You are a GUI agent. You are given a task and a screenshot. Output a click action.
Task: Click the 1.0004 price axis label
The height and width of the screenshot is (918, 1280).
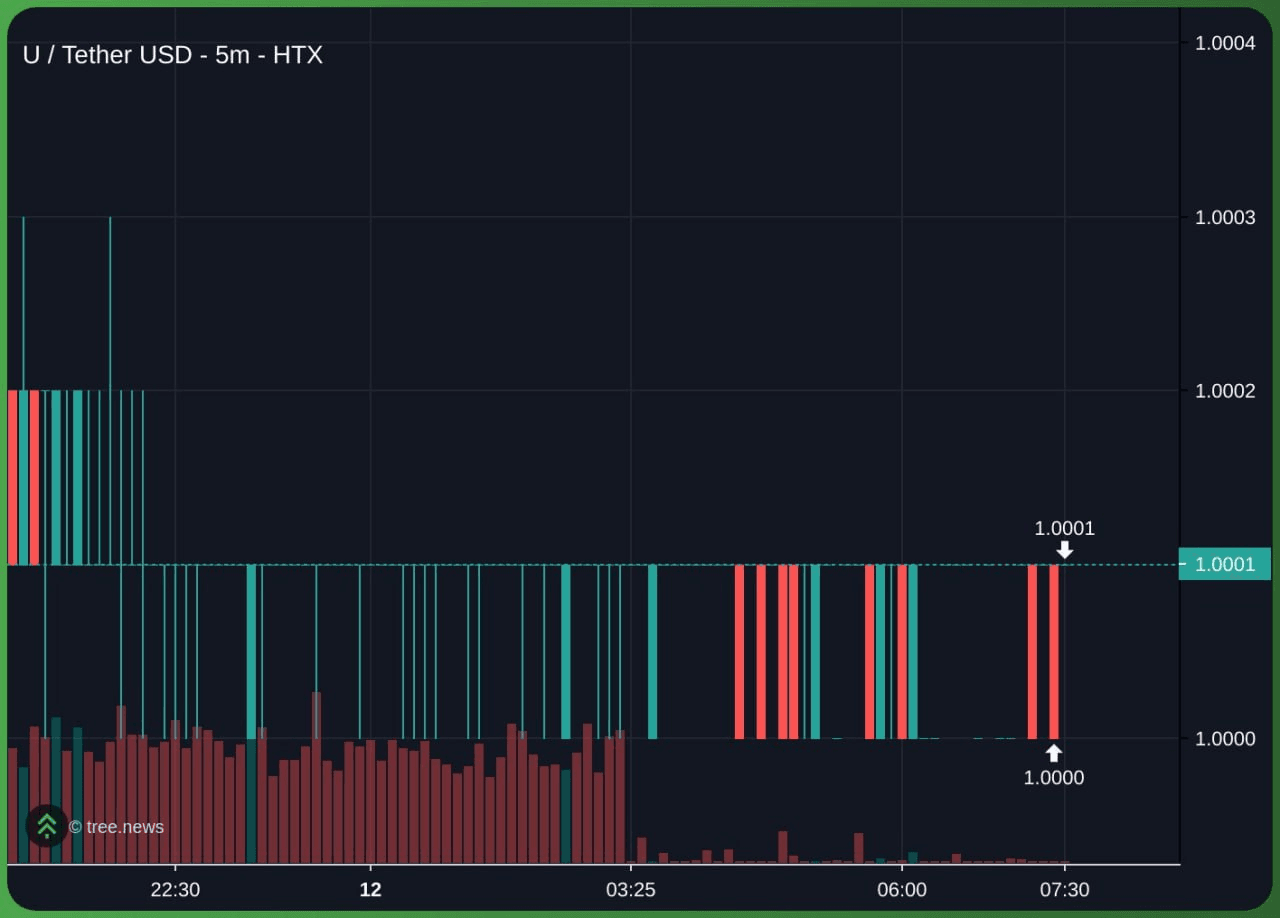(x=1225, y=43)
